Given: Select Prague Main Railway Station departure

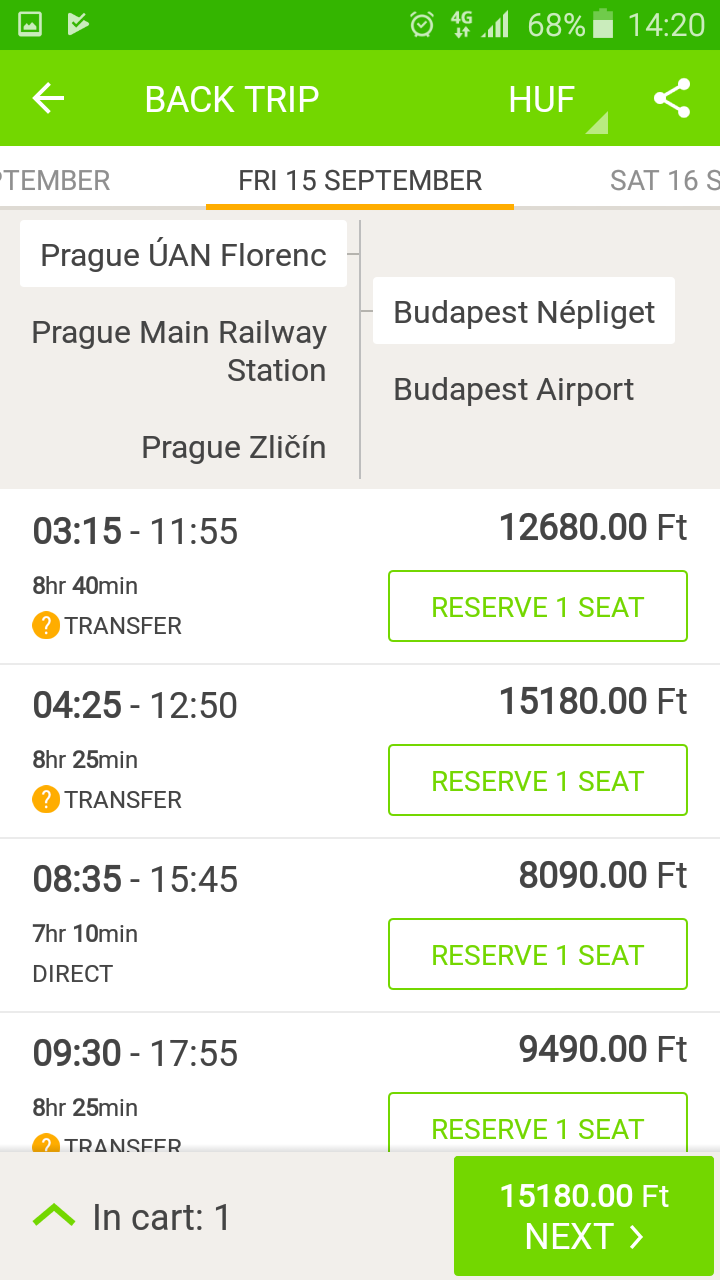Looking at the screenshot, I should click(x=180, y=351).
